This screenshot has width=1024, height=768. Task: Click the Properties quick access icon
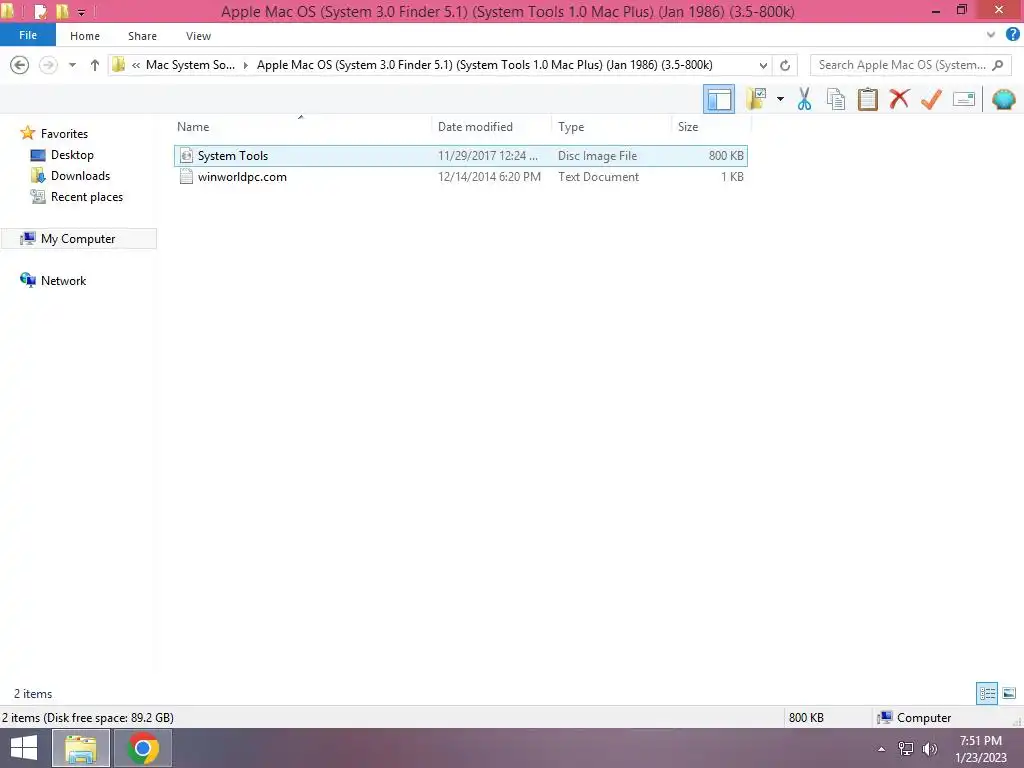point(40,11)
